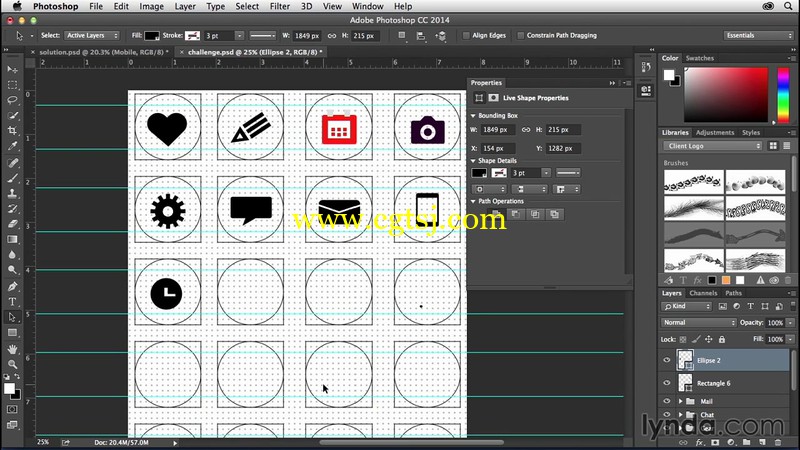Switch to the Channels tab

pyautogui.click(x=703, y=293)
